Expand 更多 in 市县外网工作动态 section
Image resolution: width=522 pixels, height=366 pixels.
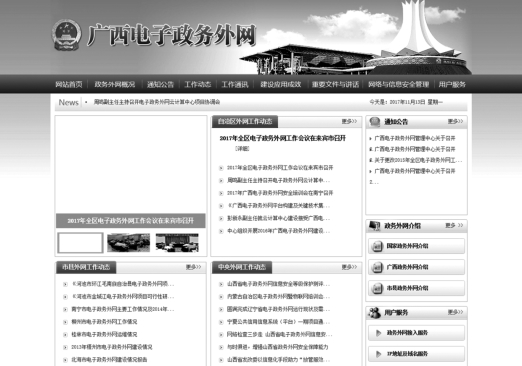(x=193, y=267)
